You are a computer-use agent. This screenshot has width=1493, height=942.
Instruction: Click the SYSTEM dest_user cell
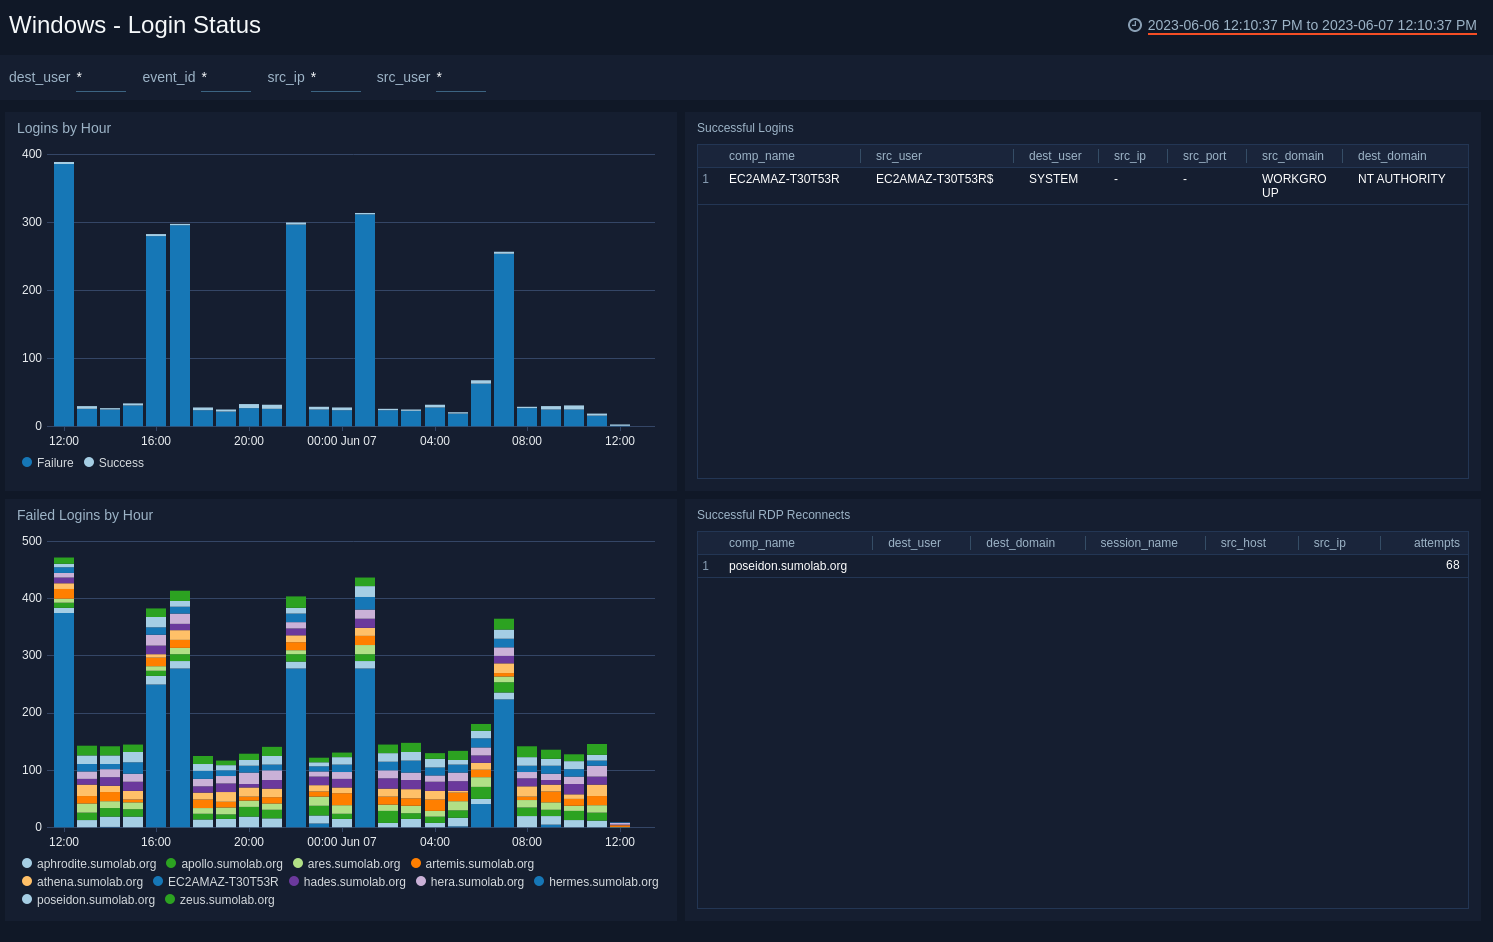(1054, 179)
